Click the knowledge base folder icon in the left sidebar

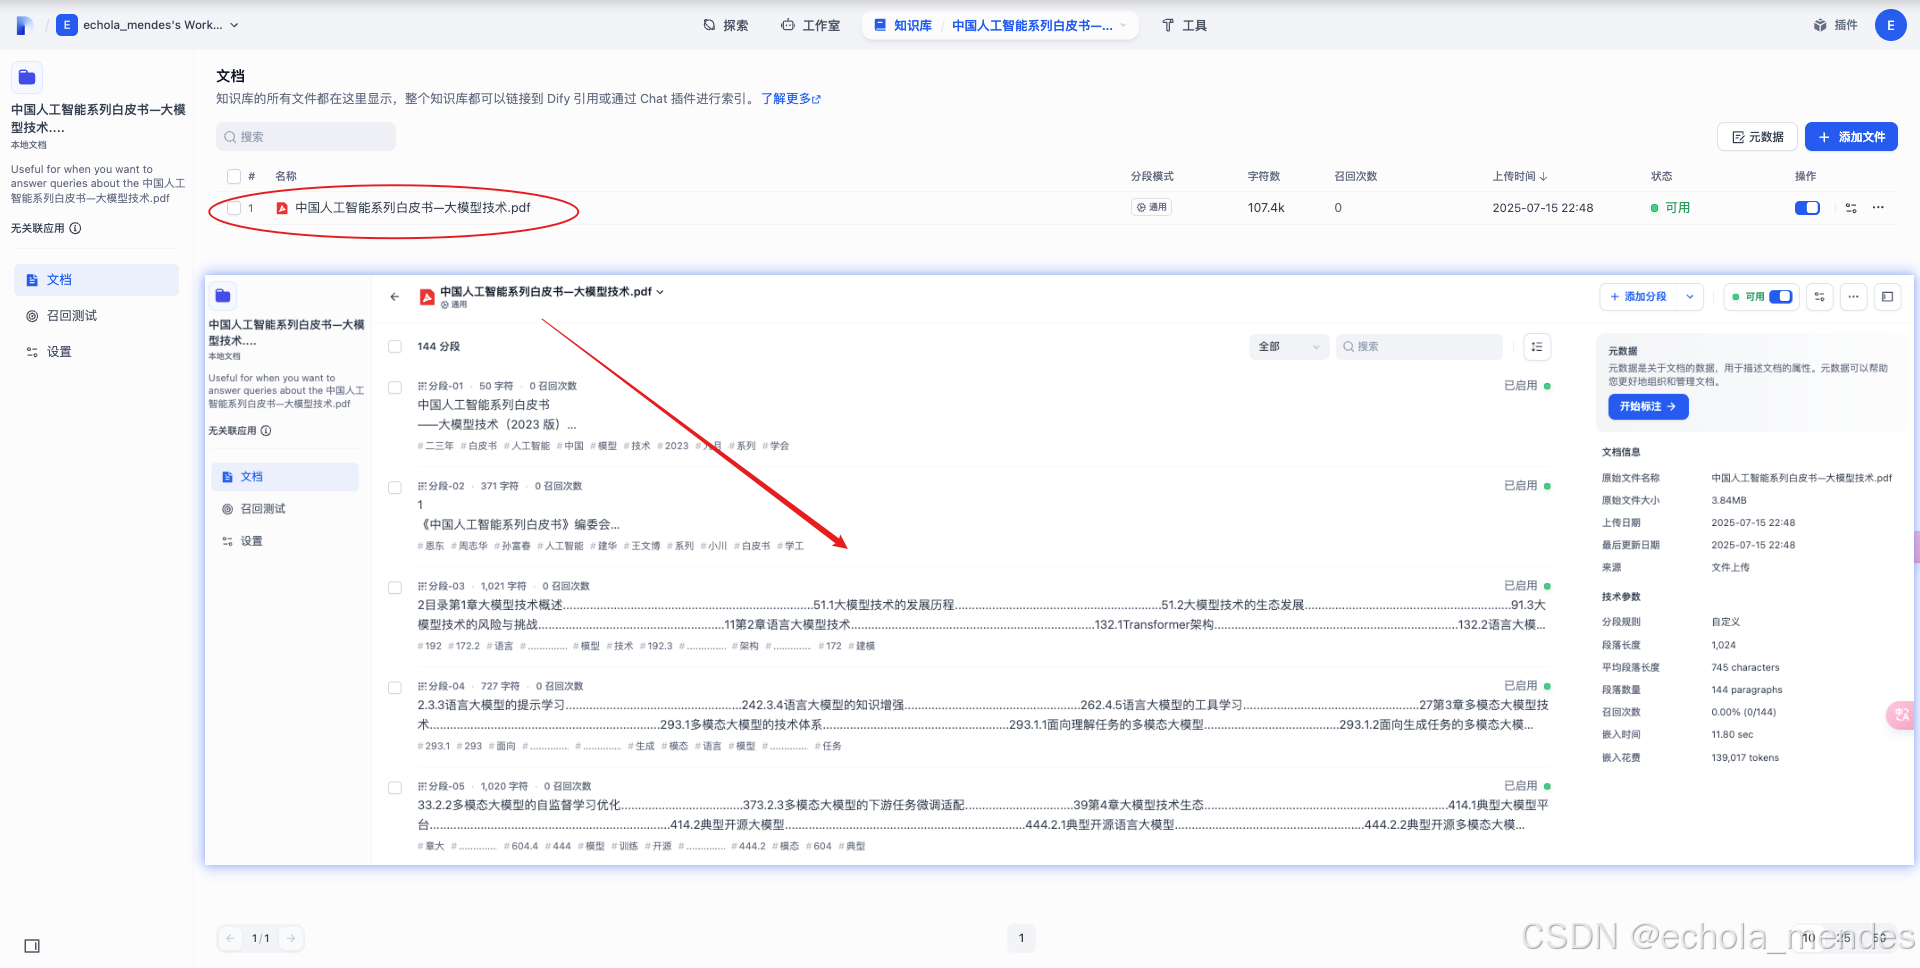(x=27, y=77)
